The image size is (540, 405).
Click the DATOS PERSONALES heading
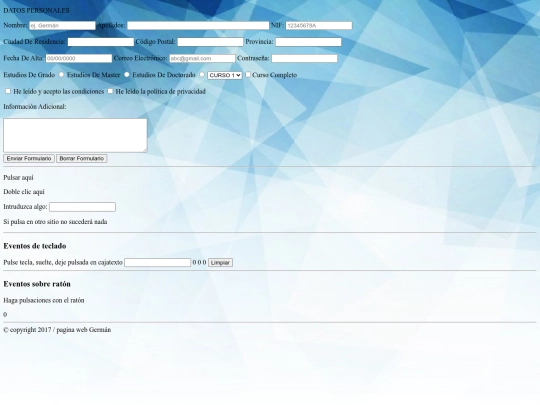point(36,10)
